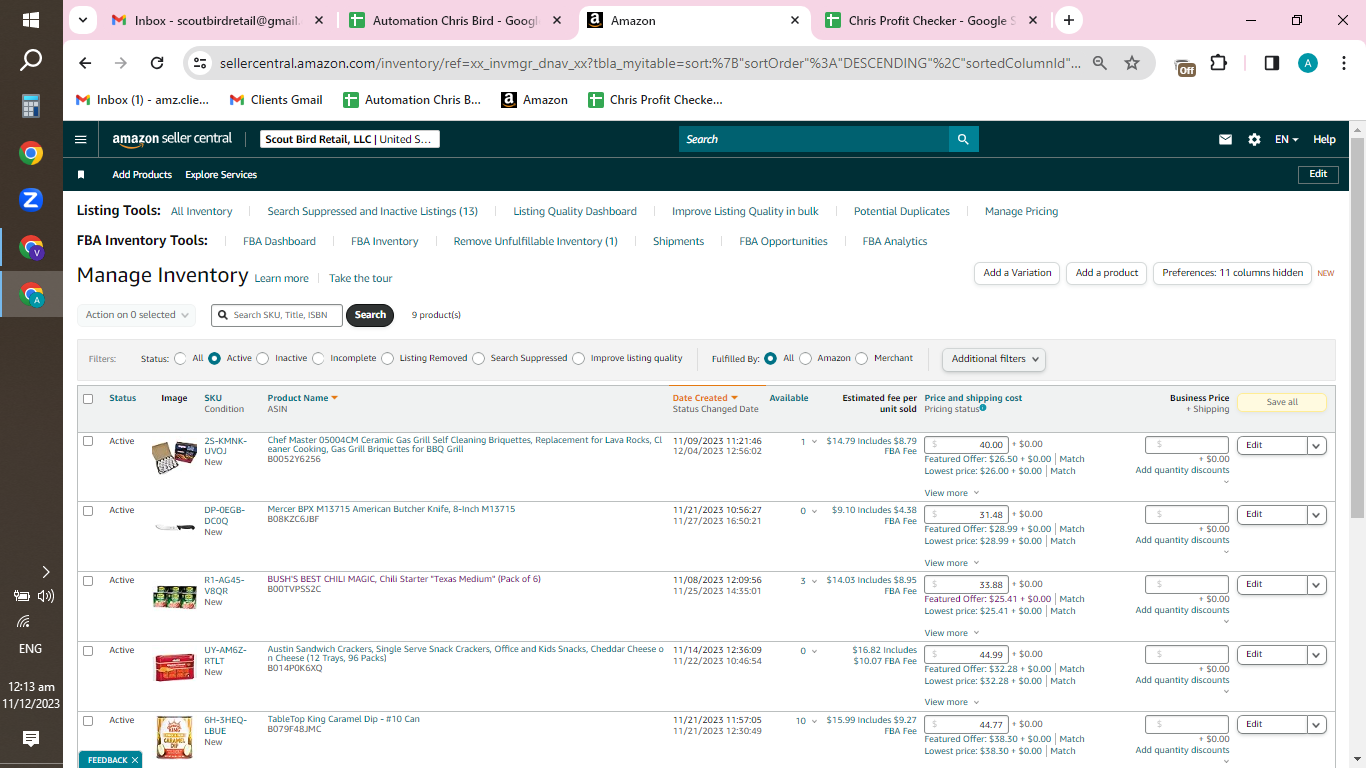Open the Edit dropdown arrow for Chef Master row
Viewport: 1366px width, 768px height.
point(1317,446)
